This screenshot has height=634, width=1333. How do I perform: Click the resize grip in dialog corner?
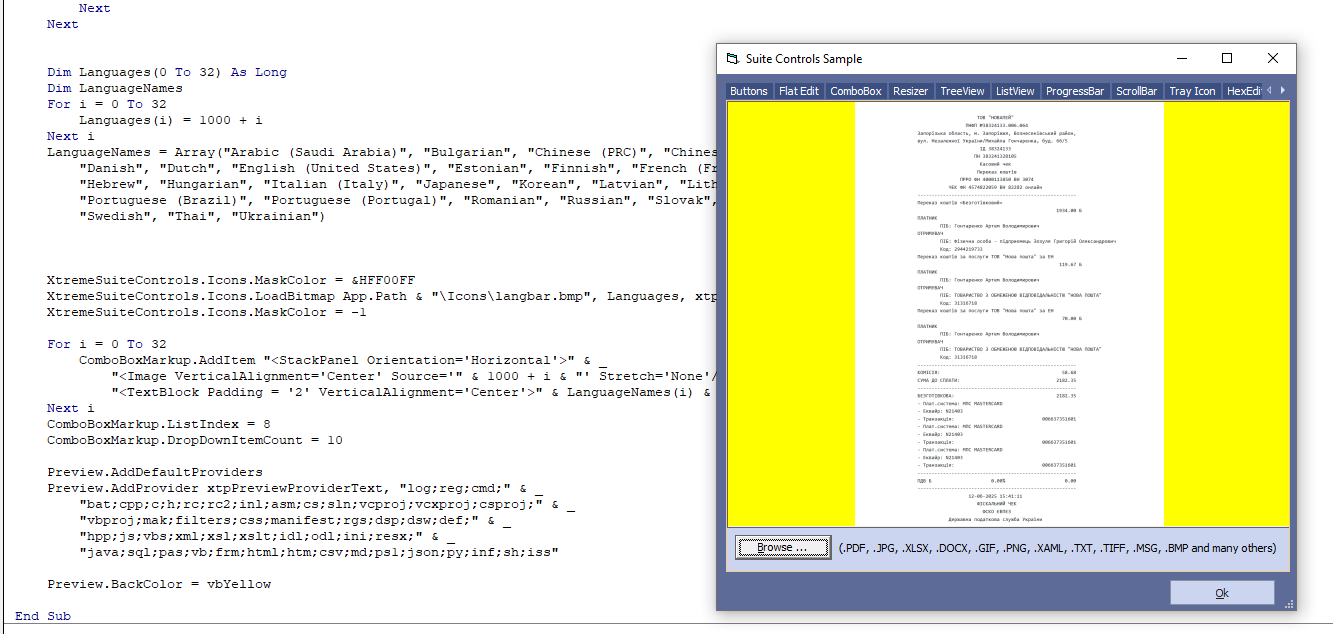click(x=1289, y=604)
